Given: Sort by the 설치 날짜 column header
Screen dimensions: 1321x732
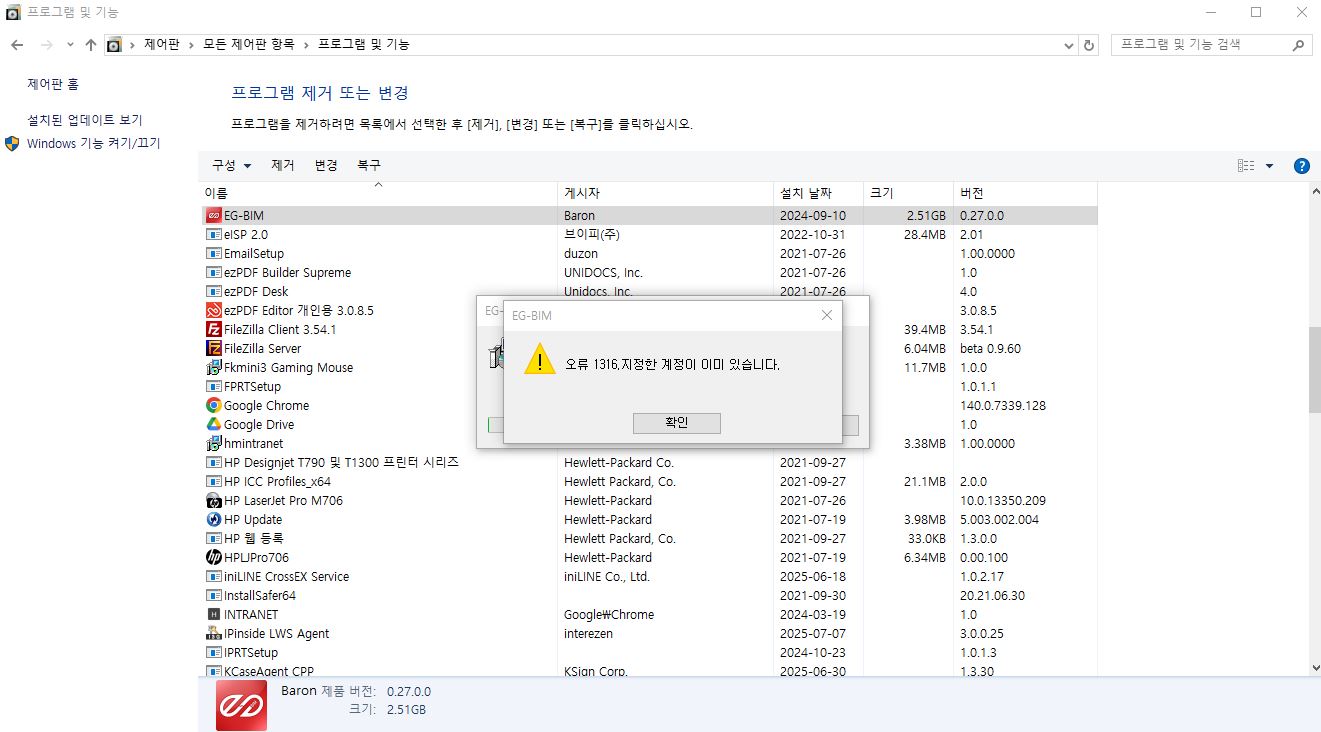Looking at the screenshot, I should click(x=820, y=193).
